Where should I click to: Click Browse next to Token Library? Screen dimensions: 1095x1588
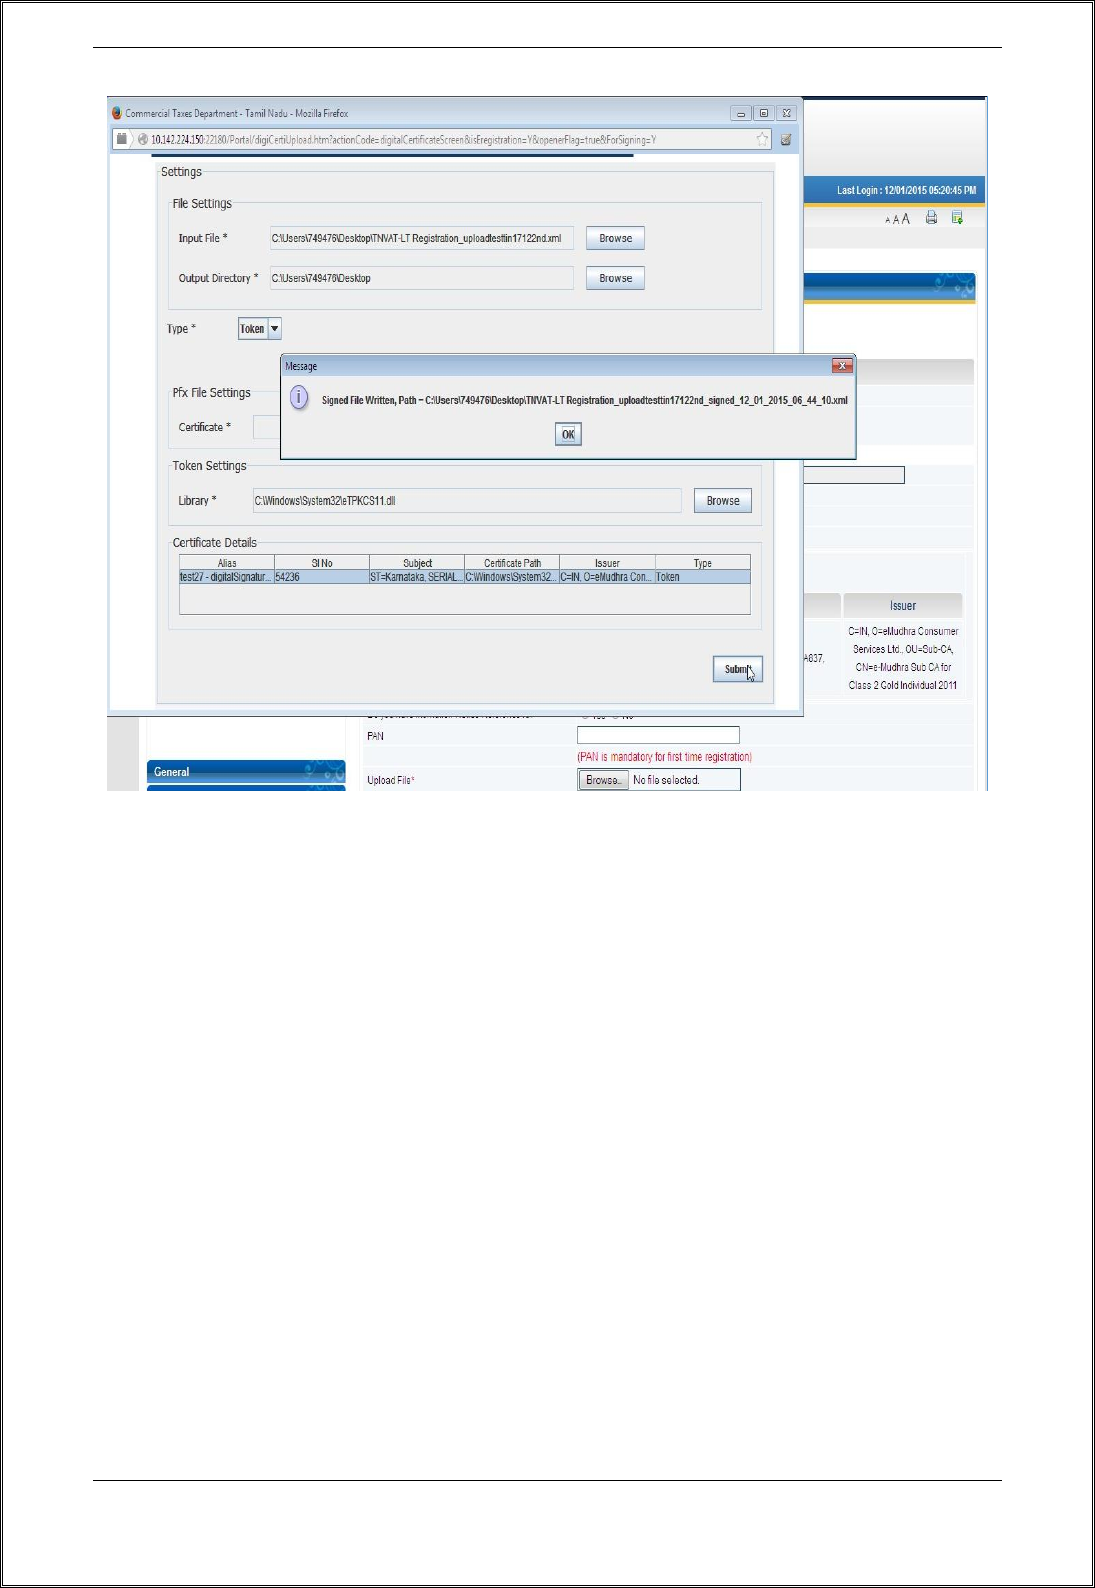(x=722, y=501)
